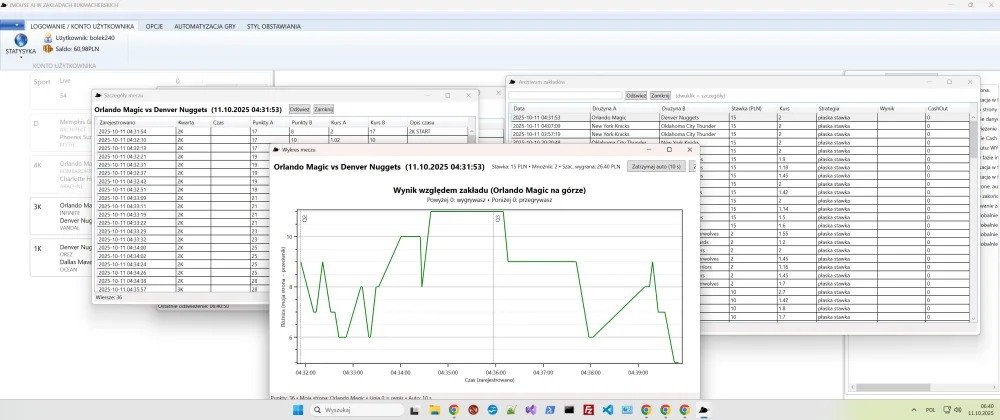
Task: Click Zatrzymaj auto (10 s) button
Action: (x=656, y=166)
